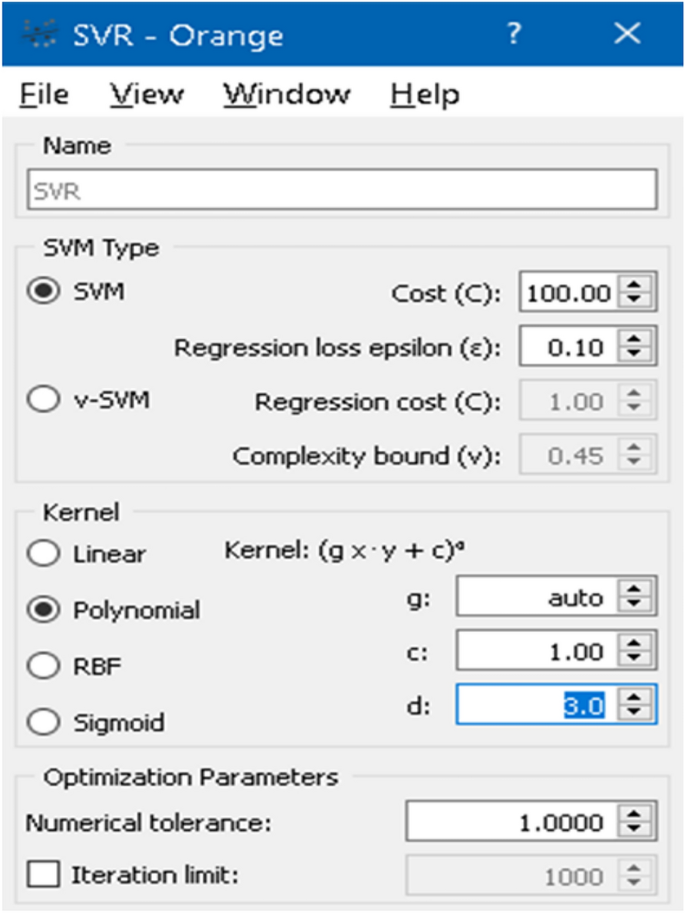
Task: Select the ν-SVM radio button
Action: coord(44,400)
